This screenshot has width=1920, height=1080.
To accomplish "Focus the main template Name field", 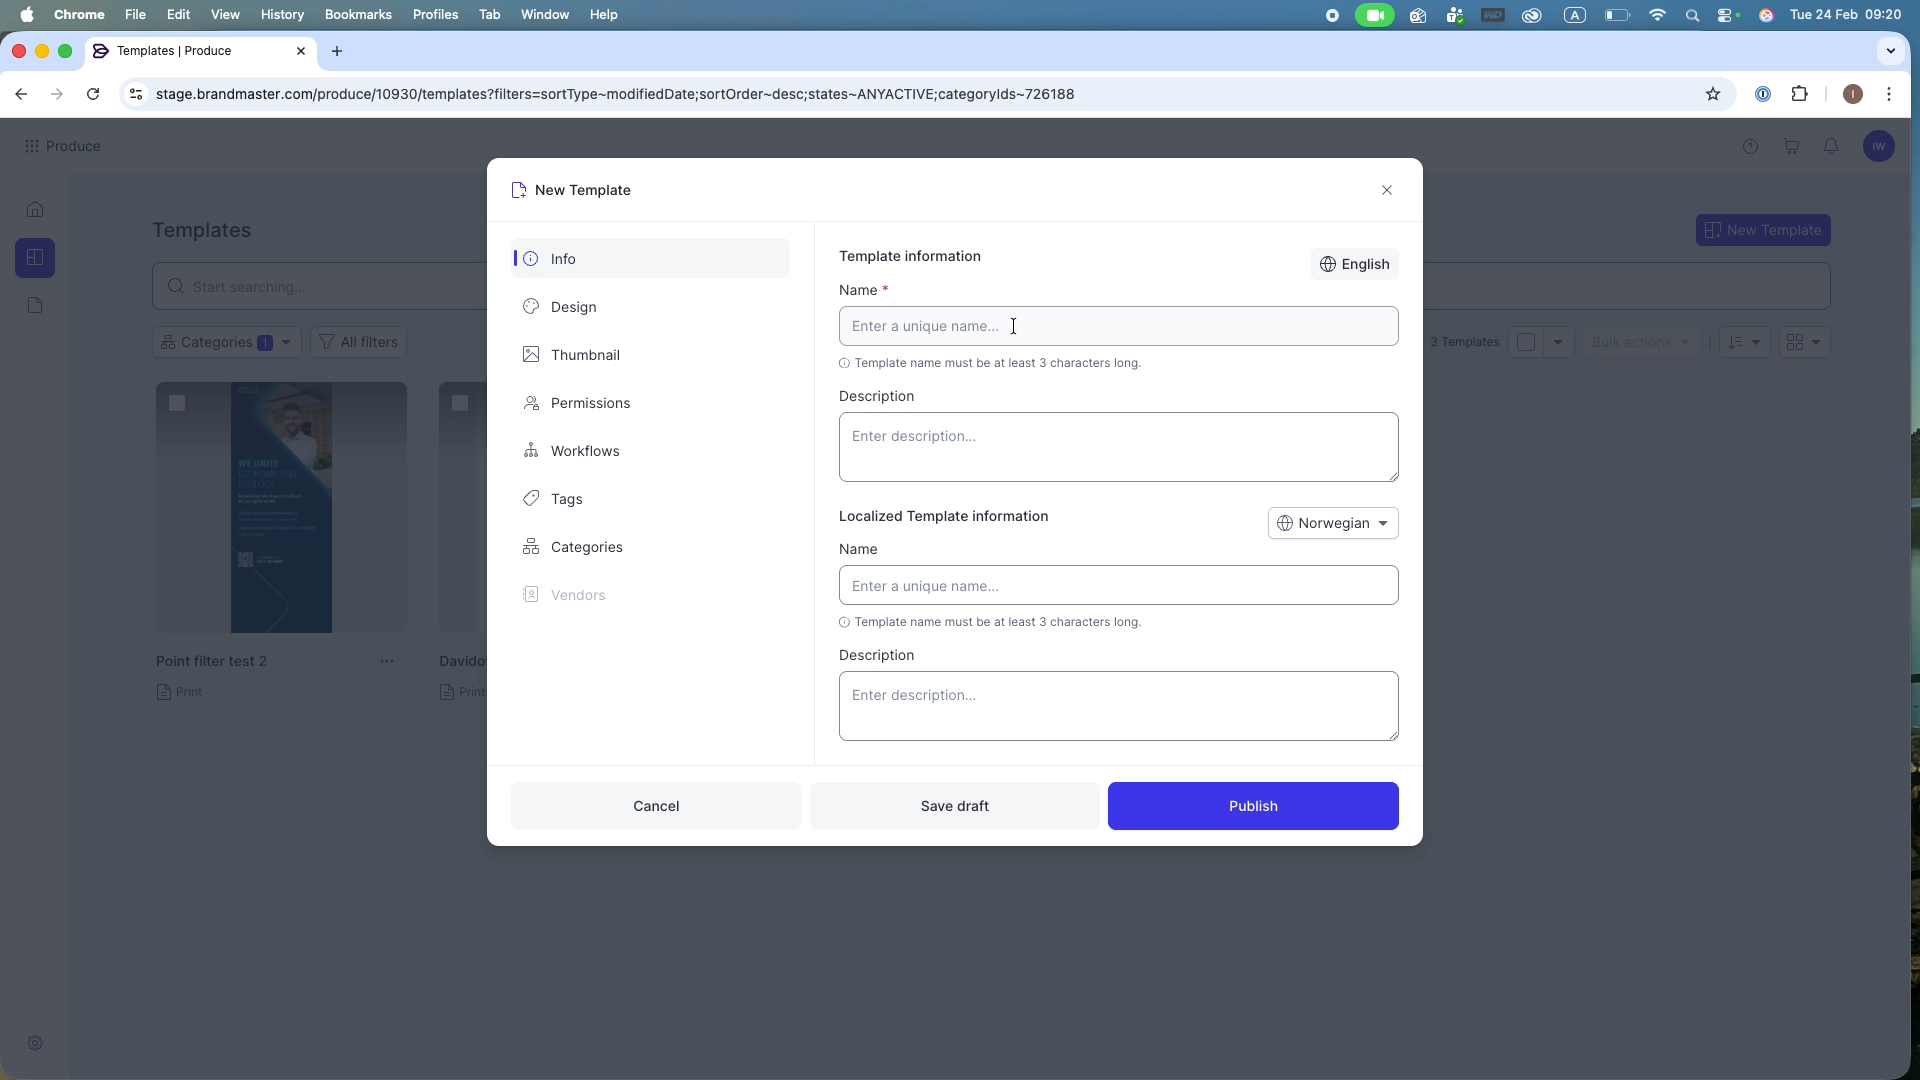I will [1118, 326].
